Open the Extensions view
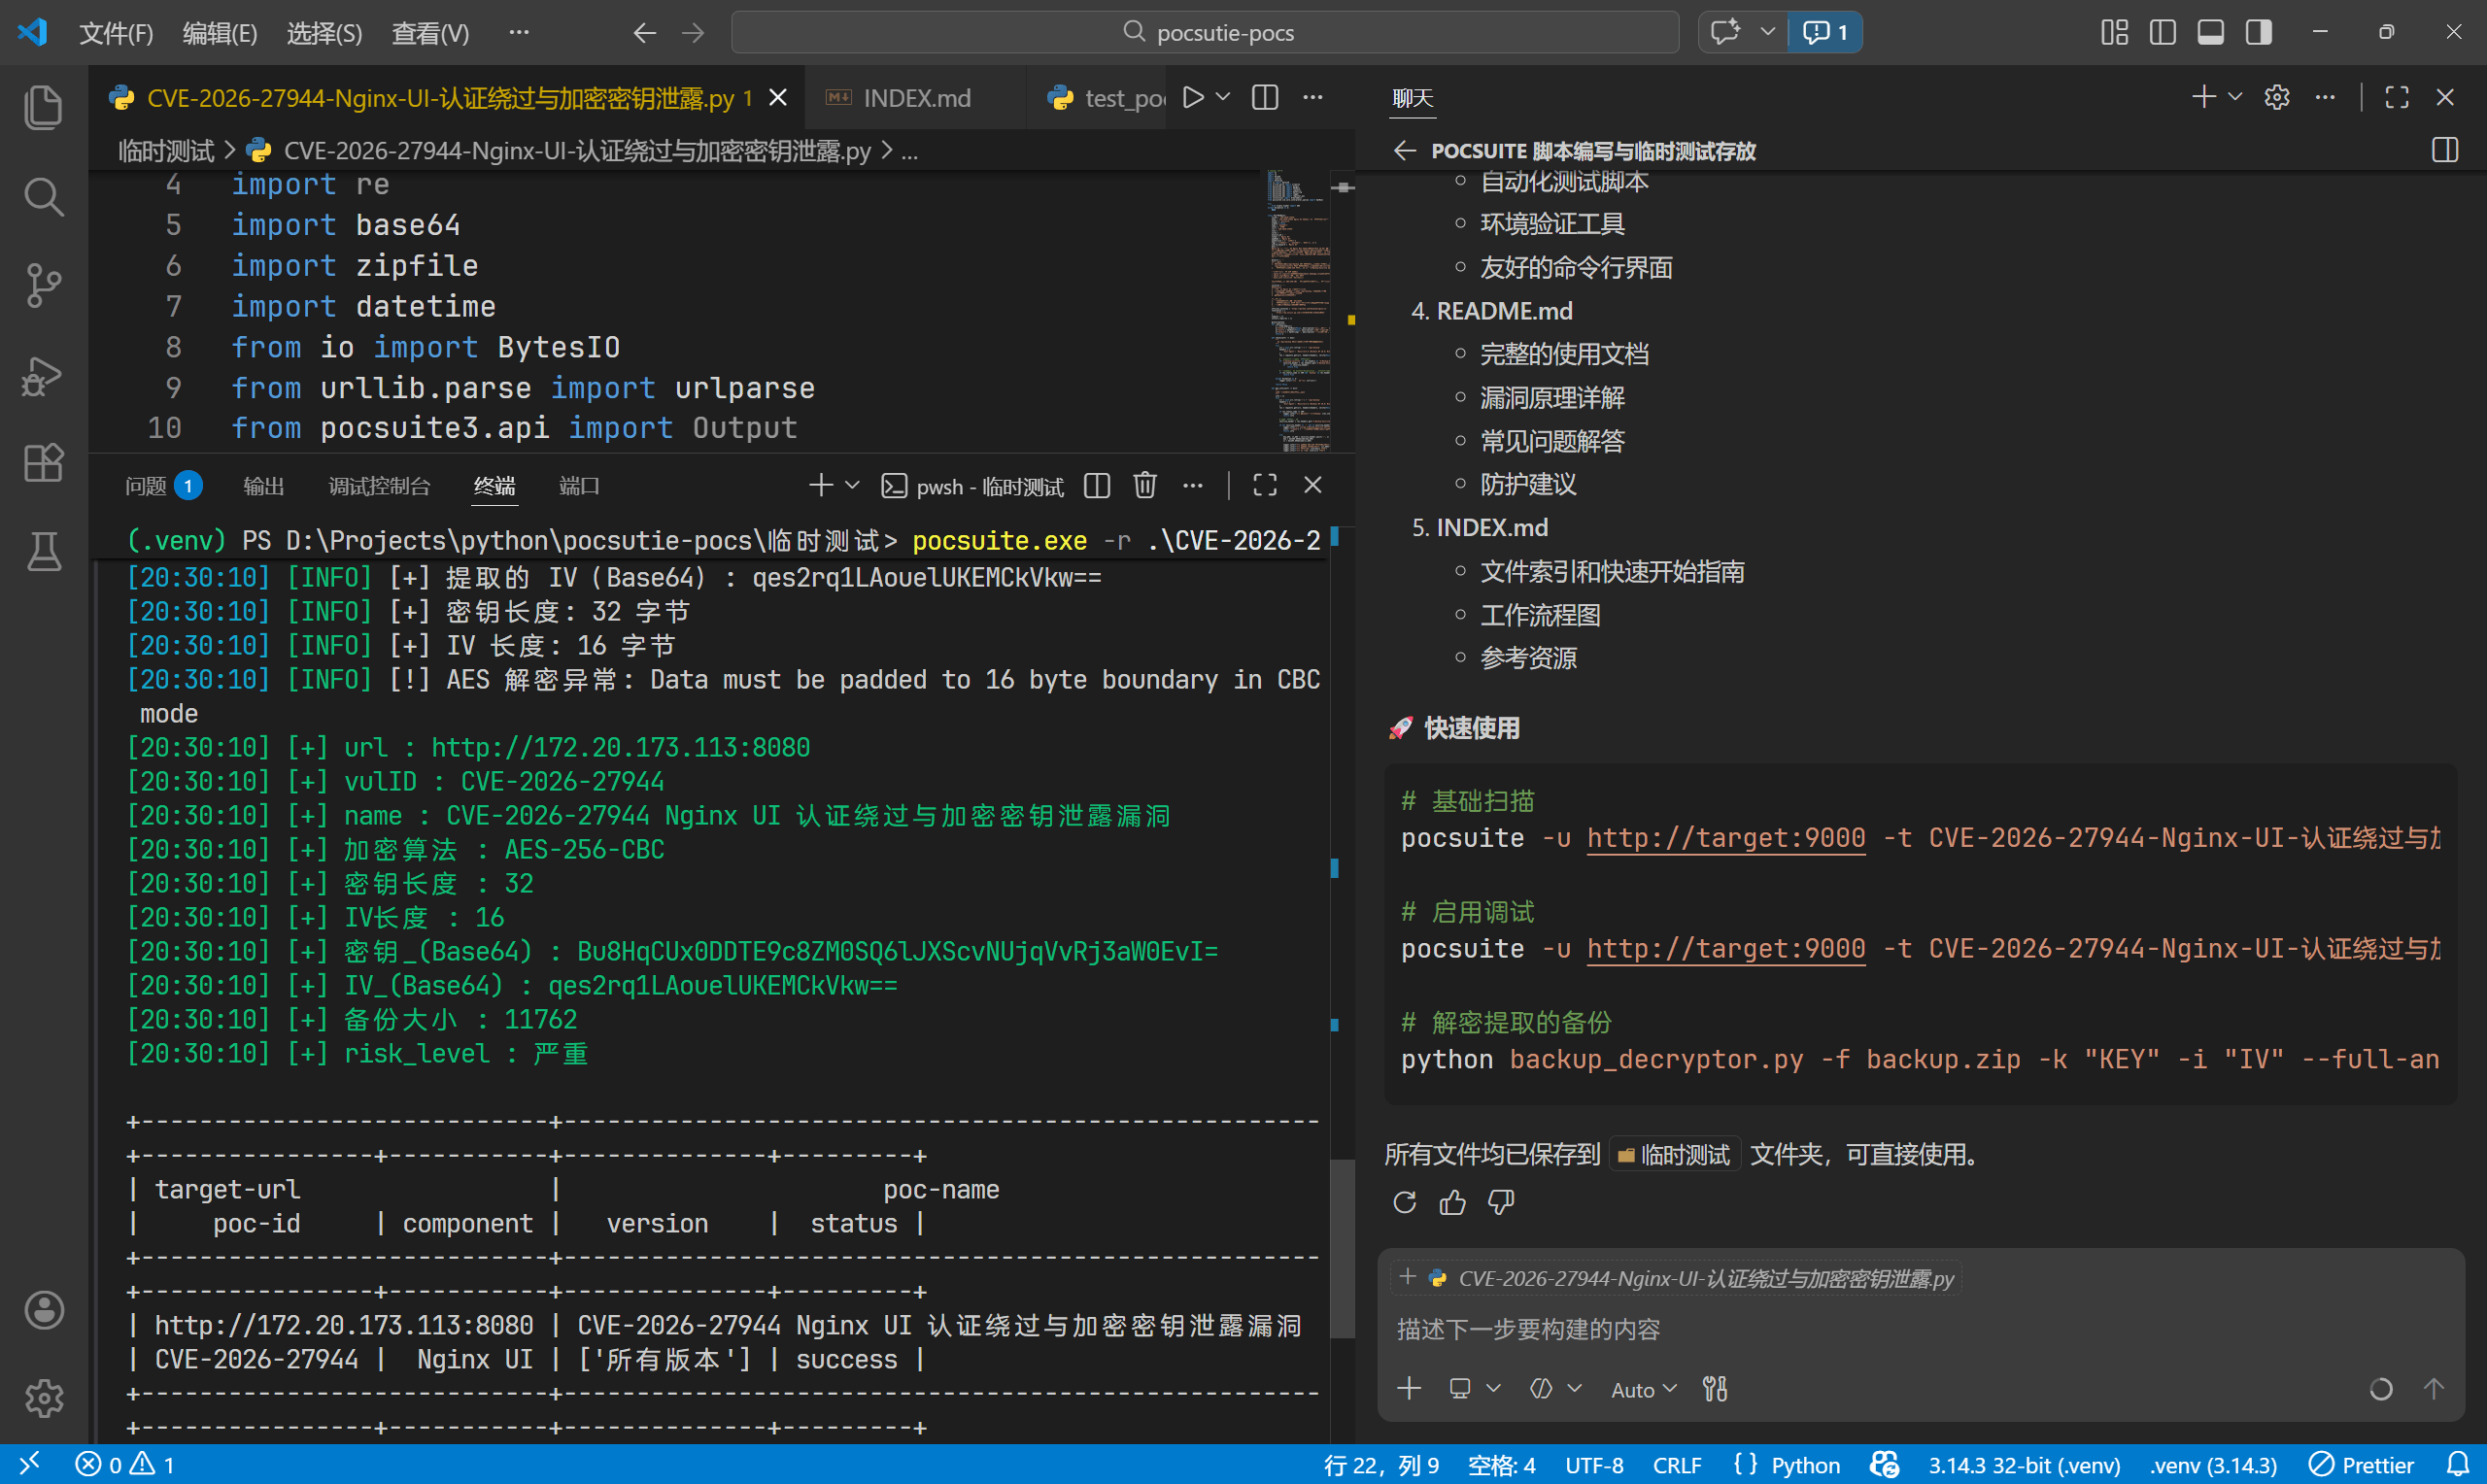This screenshot has height=1484, width=2487. [x=43, y=464]
